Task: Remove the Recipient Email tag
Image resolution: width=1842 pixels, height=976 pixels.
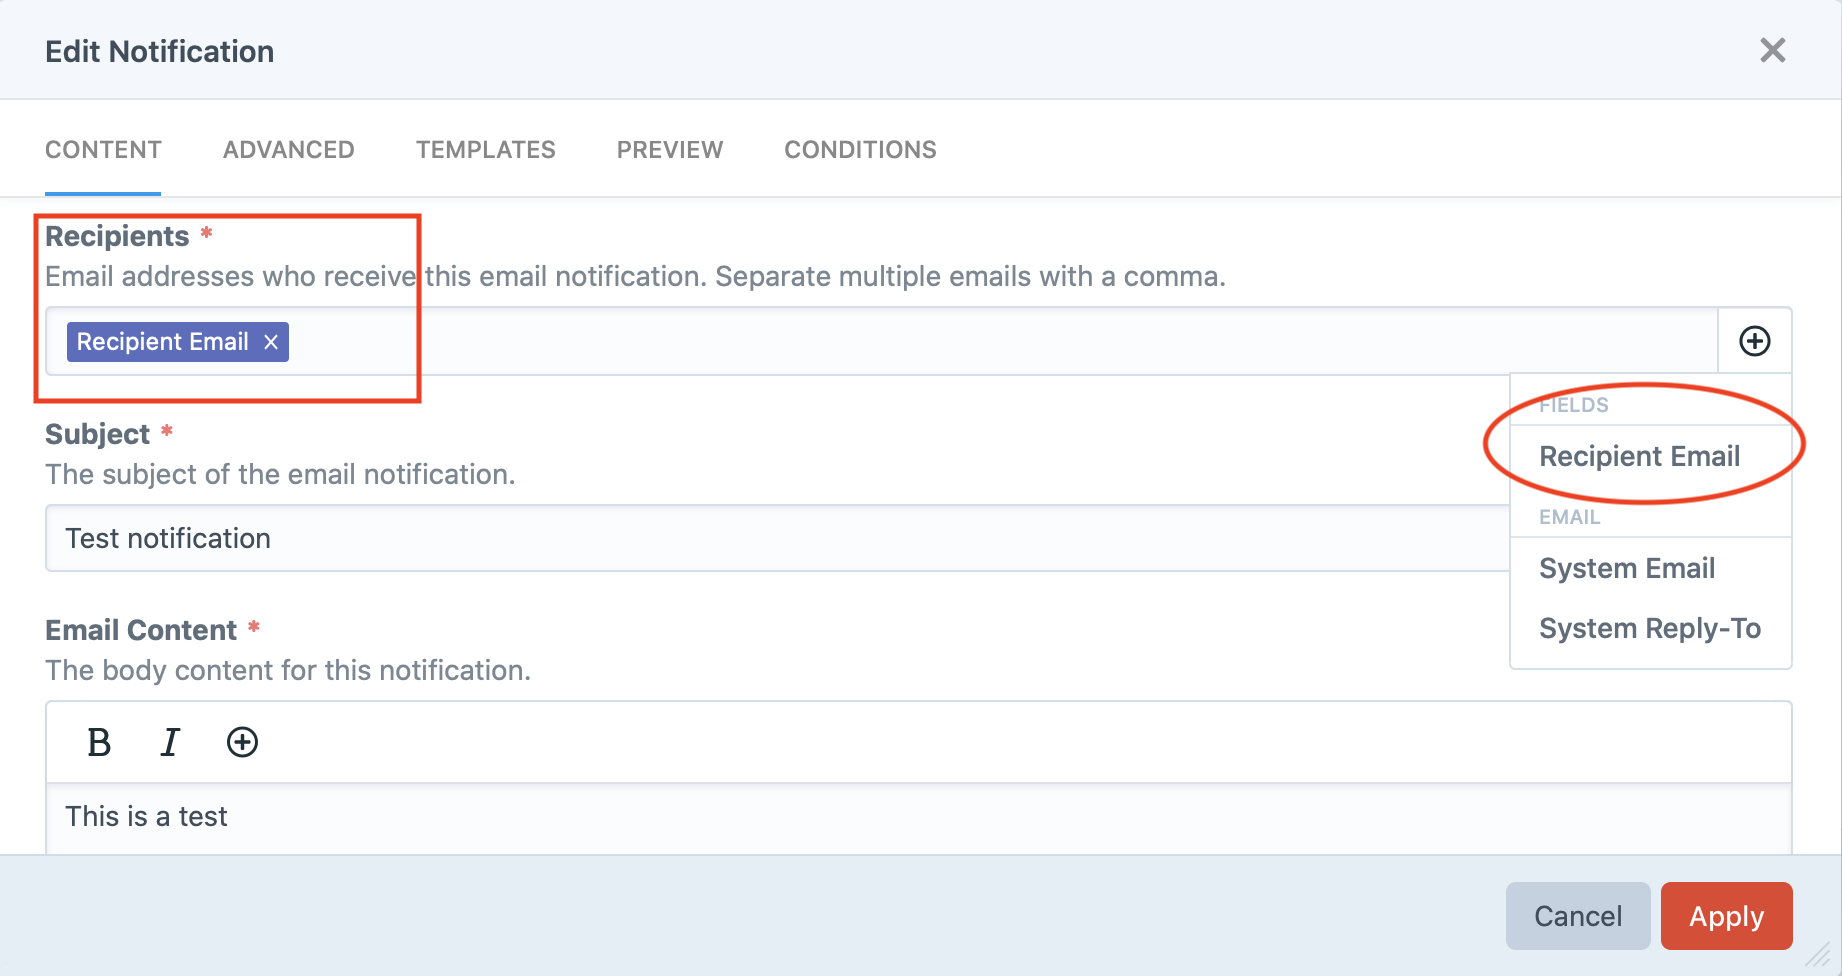Action: [x=269, y=341]
